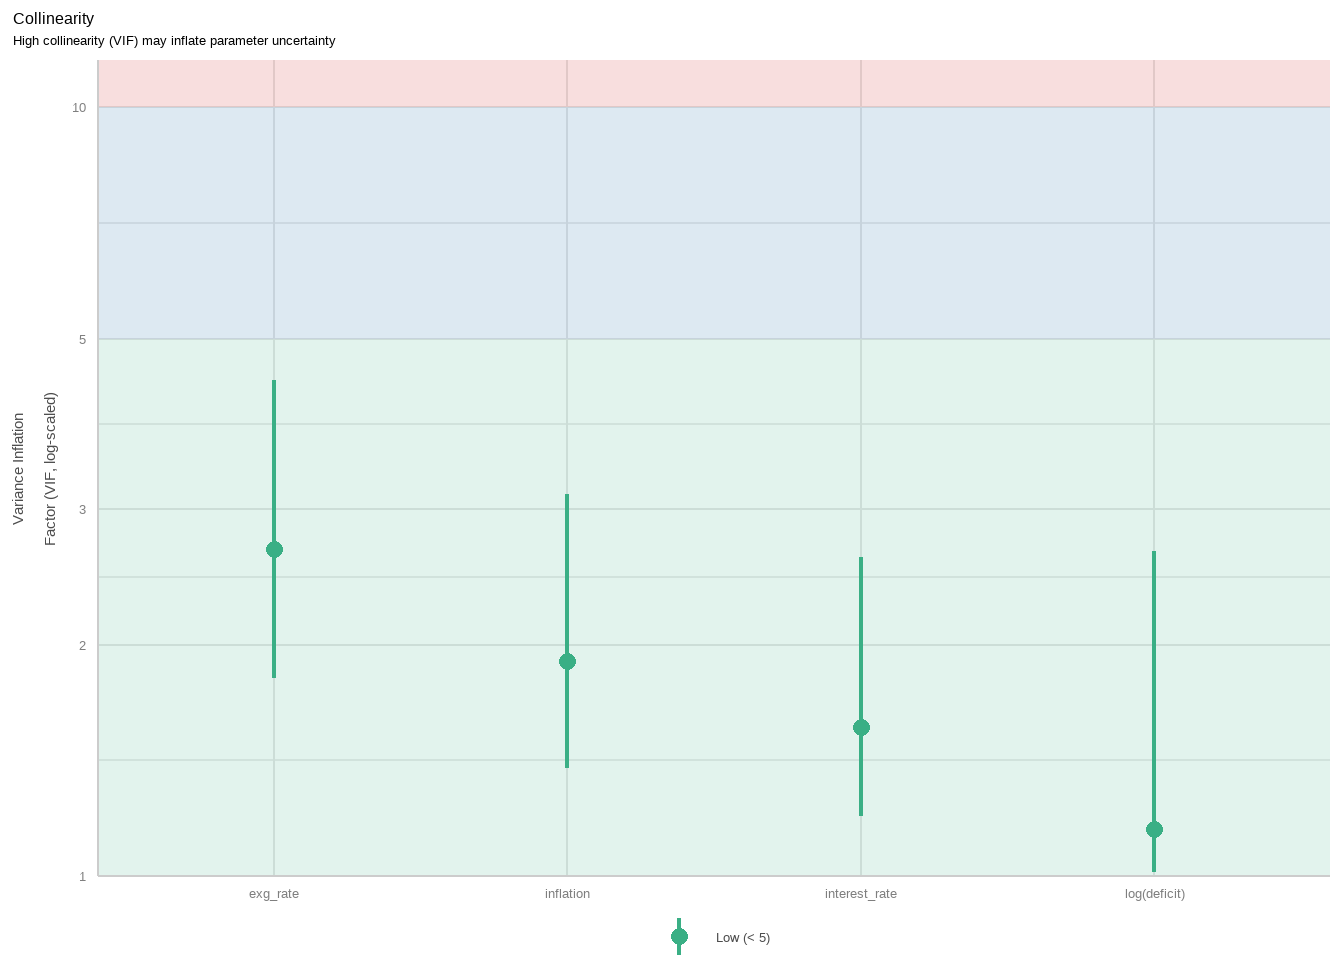Click the subtitle about high collinearity (VIF)
1344x960 pixels.
(x=174, y=41)
